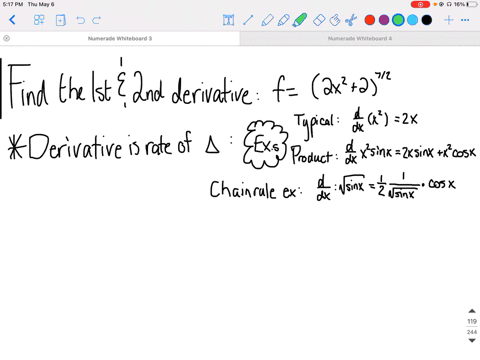480x360 pixels.
Task: Add a new page
Action: coord(61,20)
